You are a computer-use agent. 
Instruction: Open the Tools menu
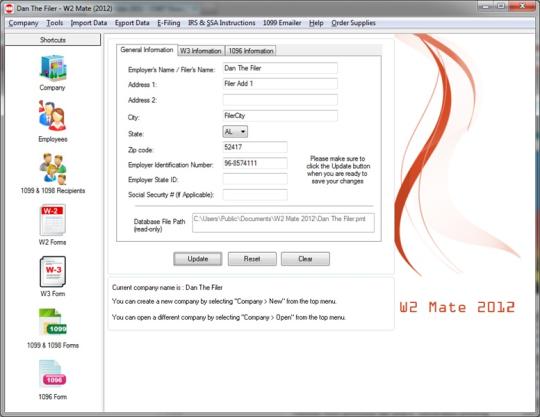point(55,23)
